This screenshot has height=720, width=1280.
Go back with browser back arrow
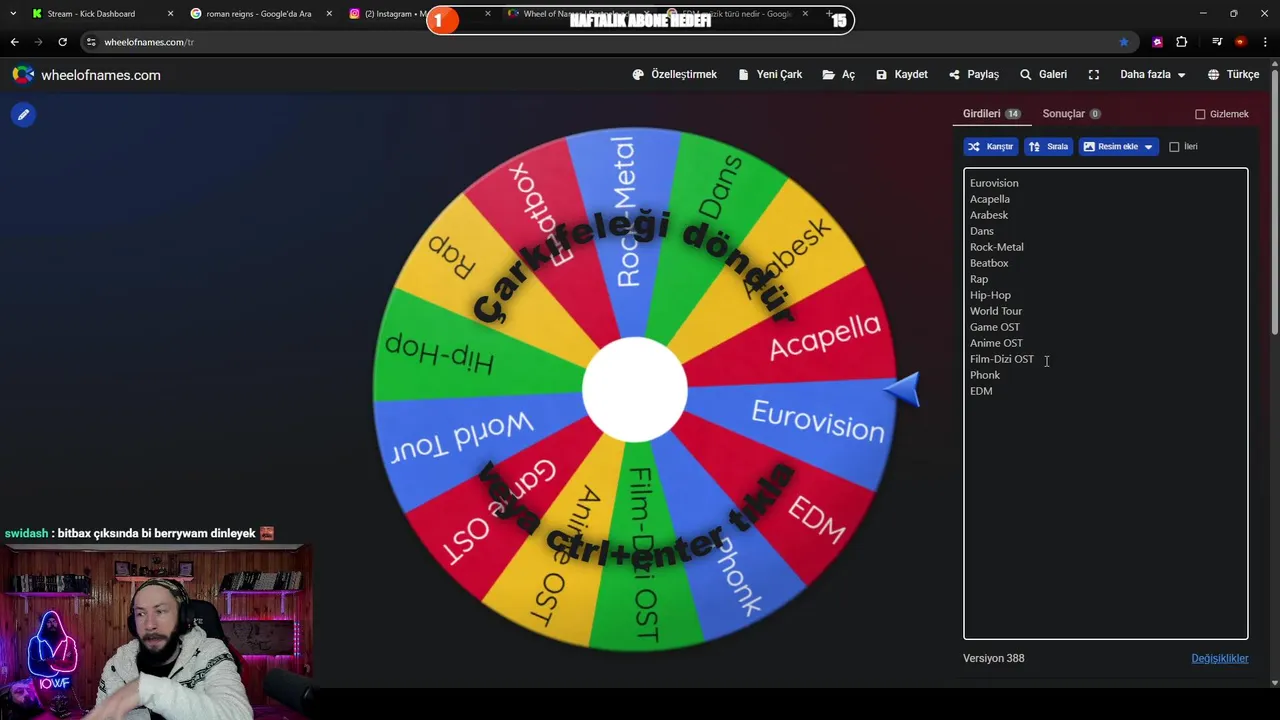coord(14,42)
